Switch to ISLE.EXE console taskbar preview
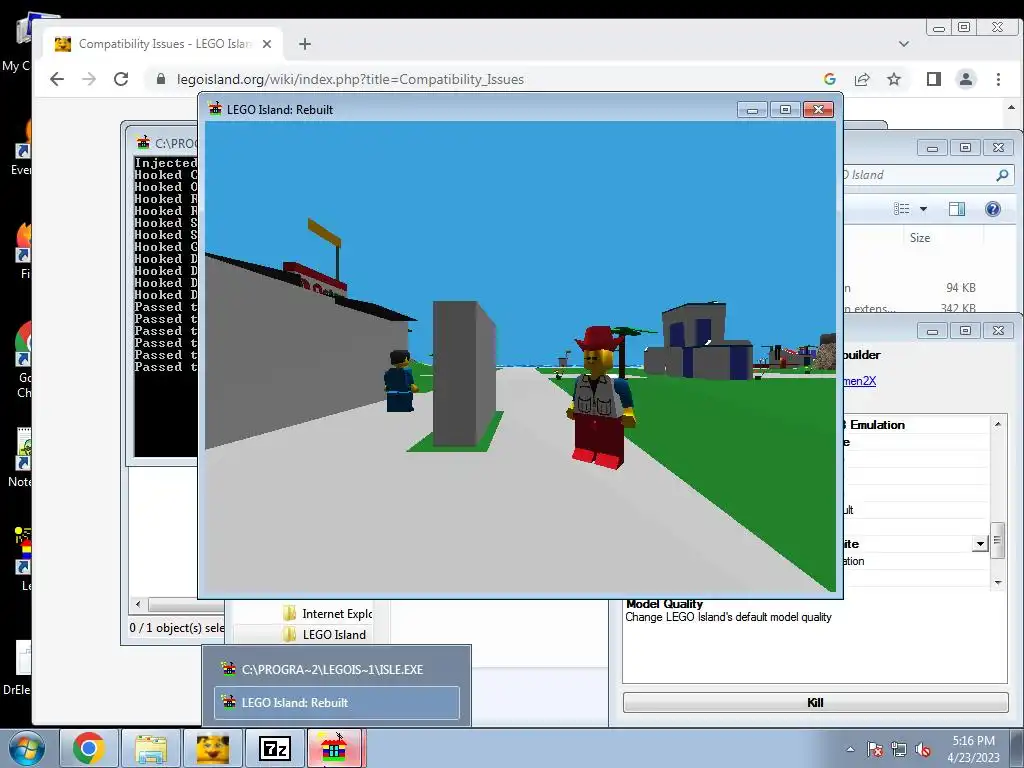Image resolution: width=1024 pixels, height=768 pixels. point(336,669)
